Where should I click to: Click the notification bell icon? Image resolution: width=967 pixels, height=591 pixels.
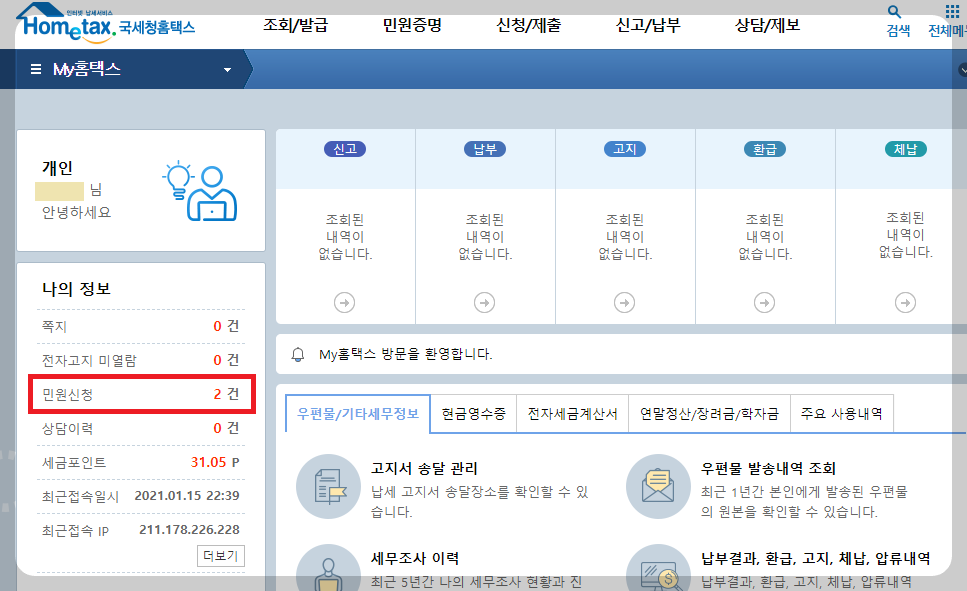pyautogui.click(x=298, y=354)
